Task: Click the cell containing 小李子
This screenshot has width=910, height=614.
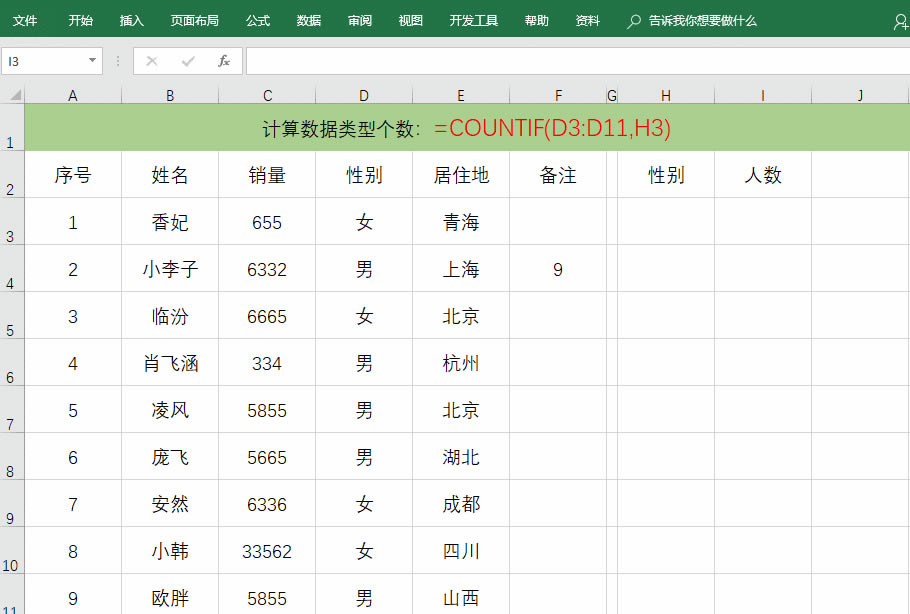Action: coord(170,269)
